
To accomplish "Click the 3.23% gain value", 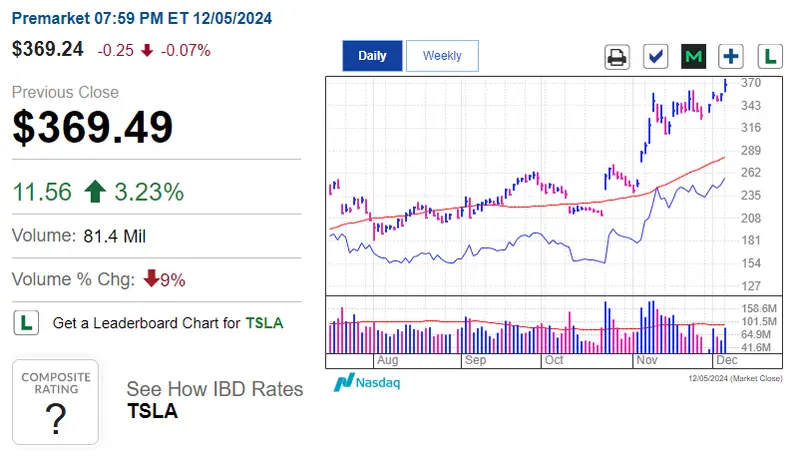I will [148, 192].
